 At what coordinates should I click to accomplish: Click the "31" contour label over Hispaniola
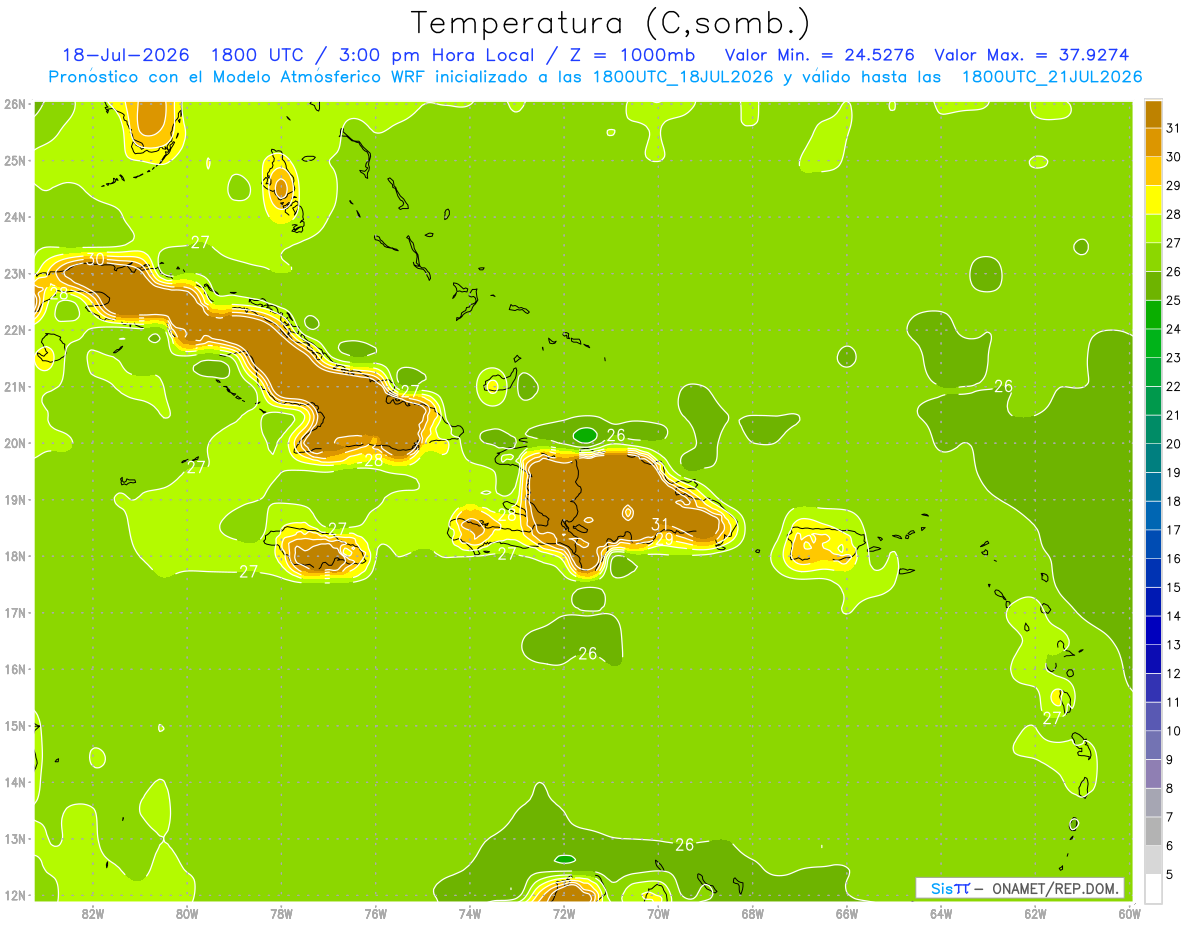[x=660, y=524]
